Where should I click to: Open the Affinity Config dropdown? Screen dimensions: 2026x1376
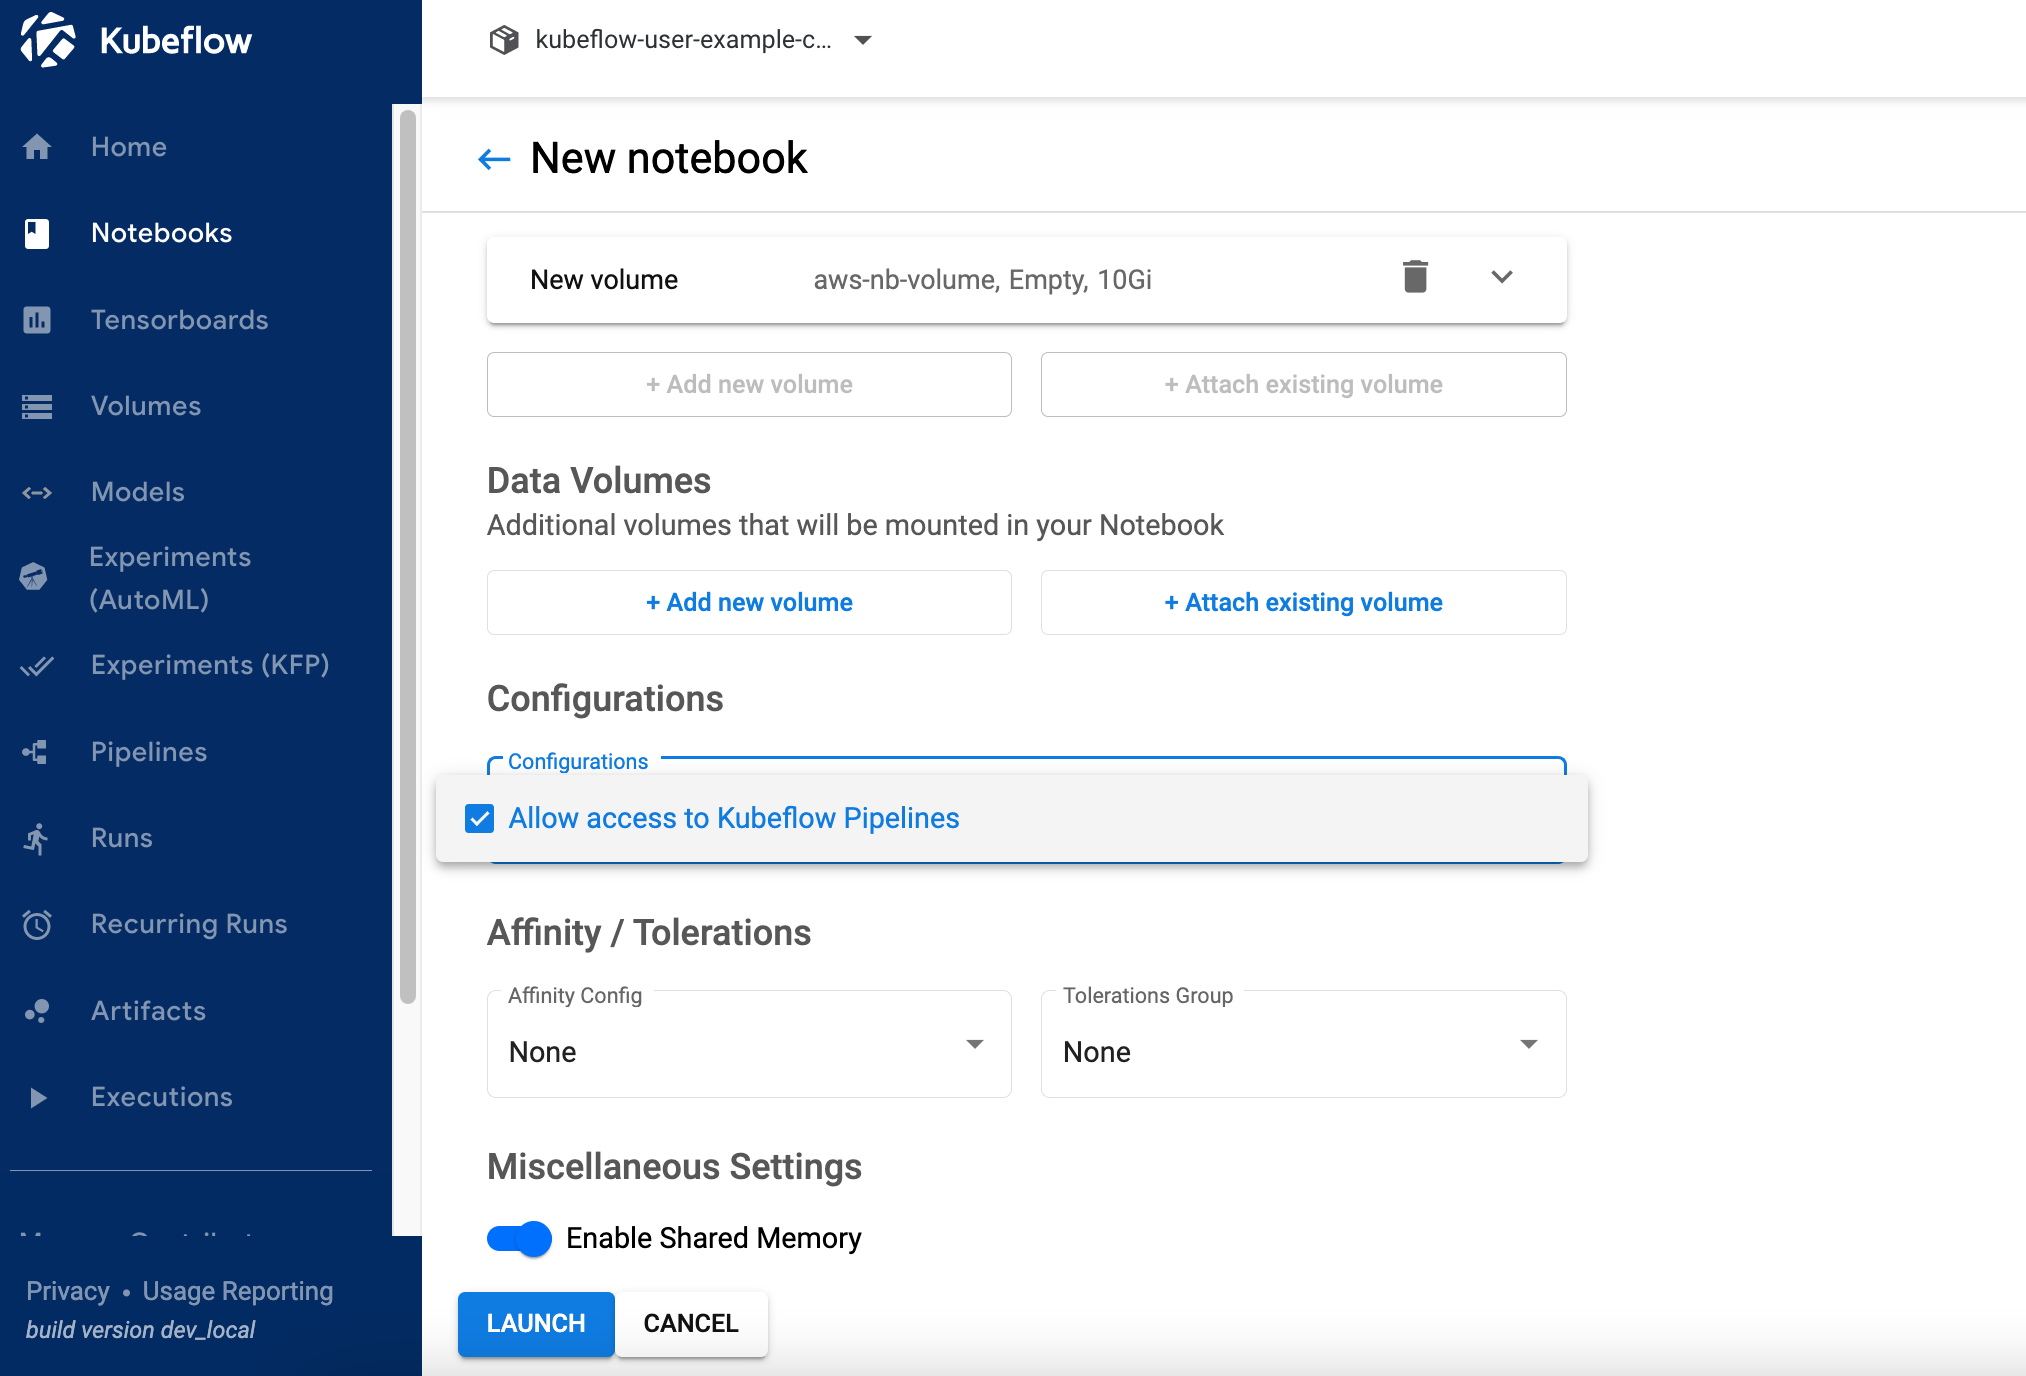click(x=749, y=1044)
